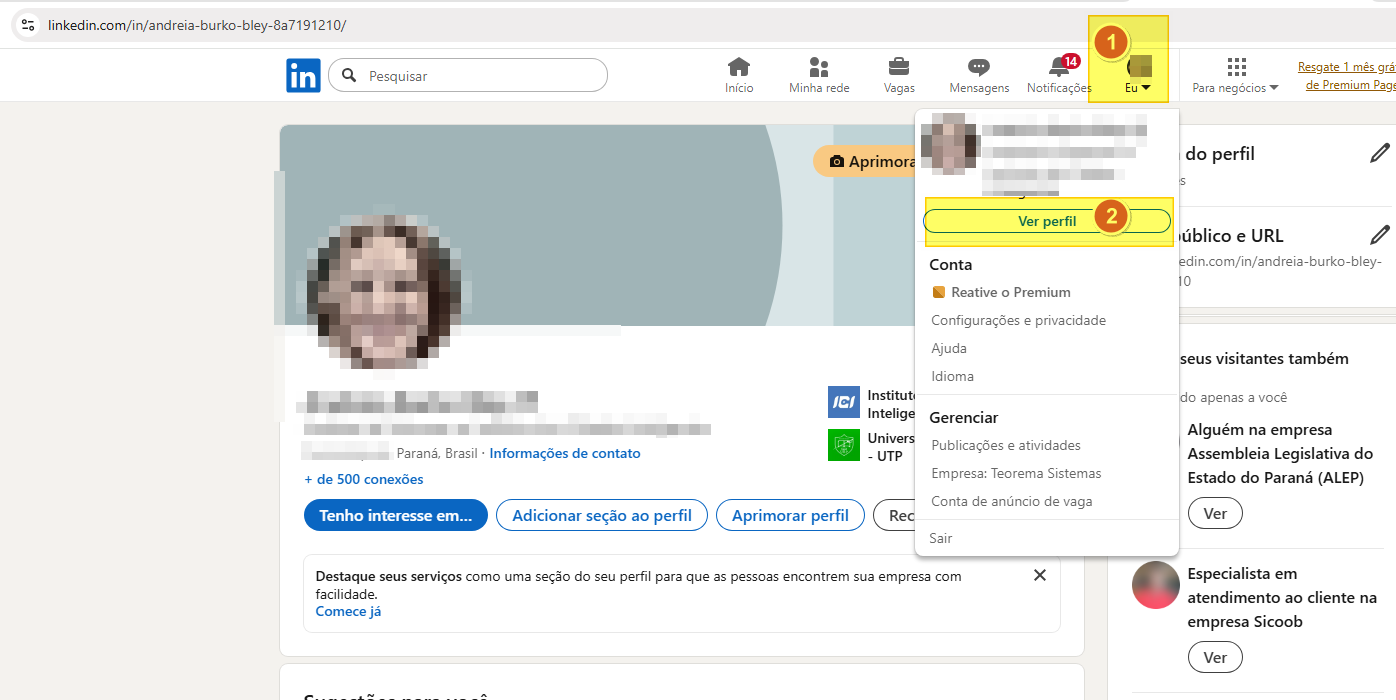1396x700 pixels.
Task: Click the address bar URL
Action: pyautogui.click(x=197, y=24)
